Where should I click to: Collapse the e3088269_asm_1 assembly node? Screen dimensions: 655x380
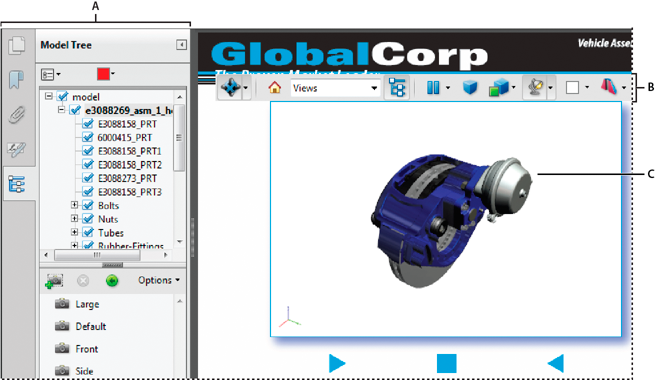pyautogui.click(x=61, y=109)
